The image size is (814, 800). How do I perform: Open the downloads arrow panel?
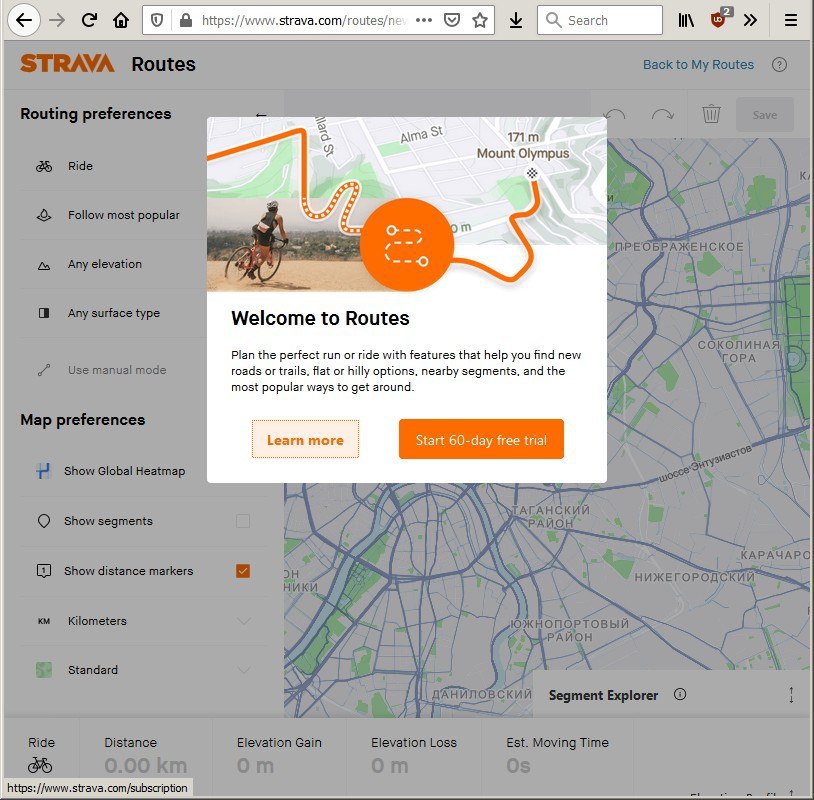tap(516, 20)
